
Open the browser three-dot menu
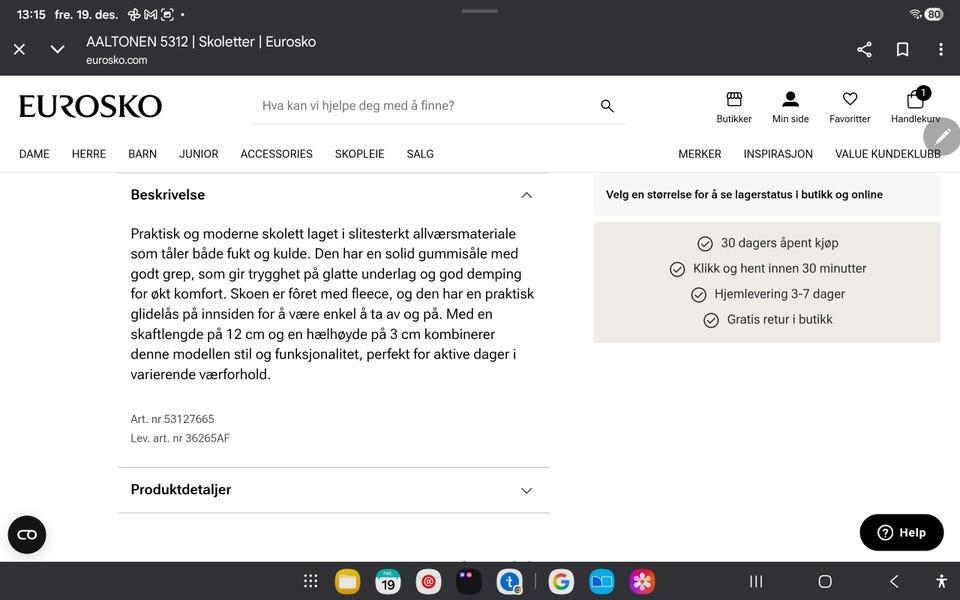(x=941, y=50)
